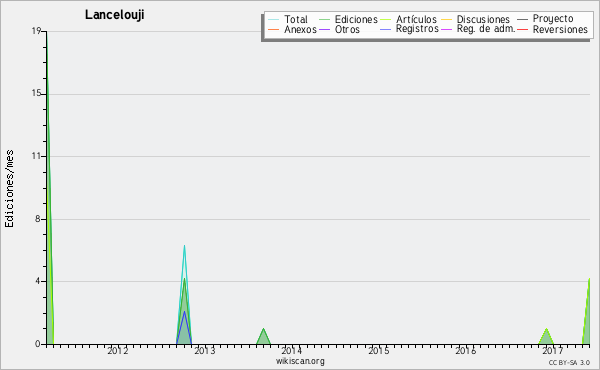Click the Total legend color line

(274, 19)
